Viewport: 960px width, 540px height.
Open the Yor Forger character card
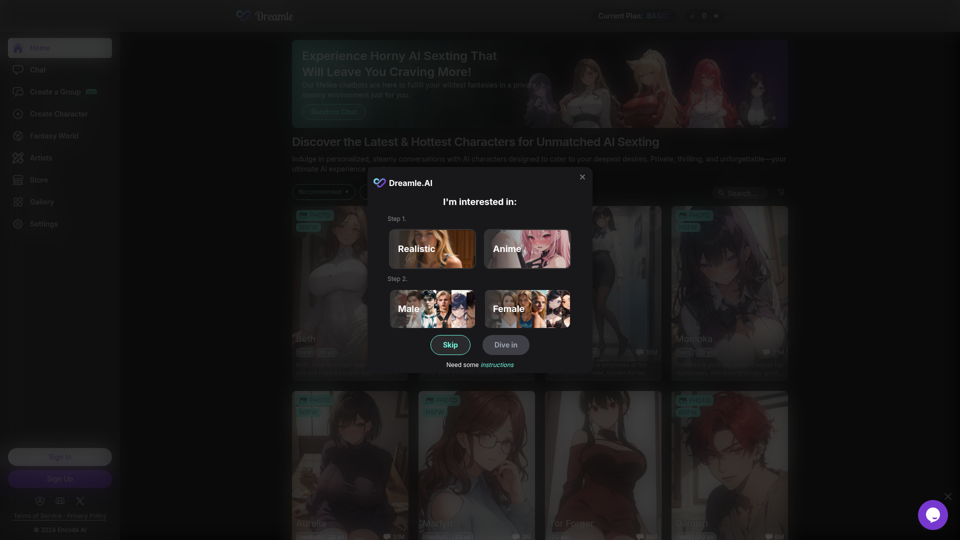(x=603, y=465)
